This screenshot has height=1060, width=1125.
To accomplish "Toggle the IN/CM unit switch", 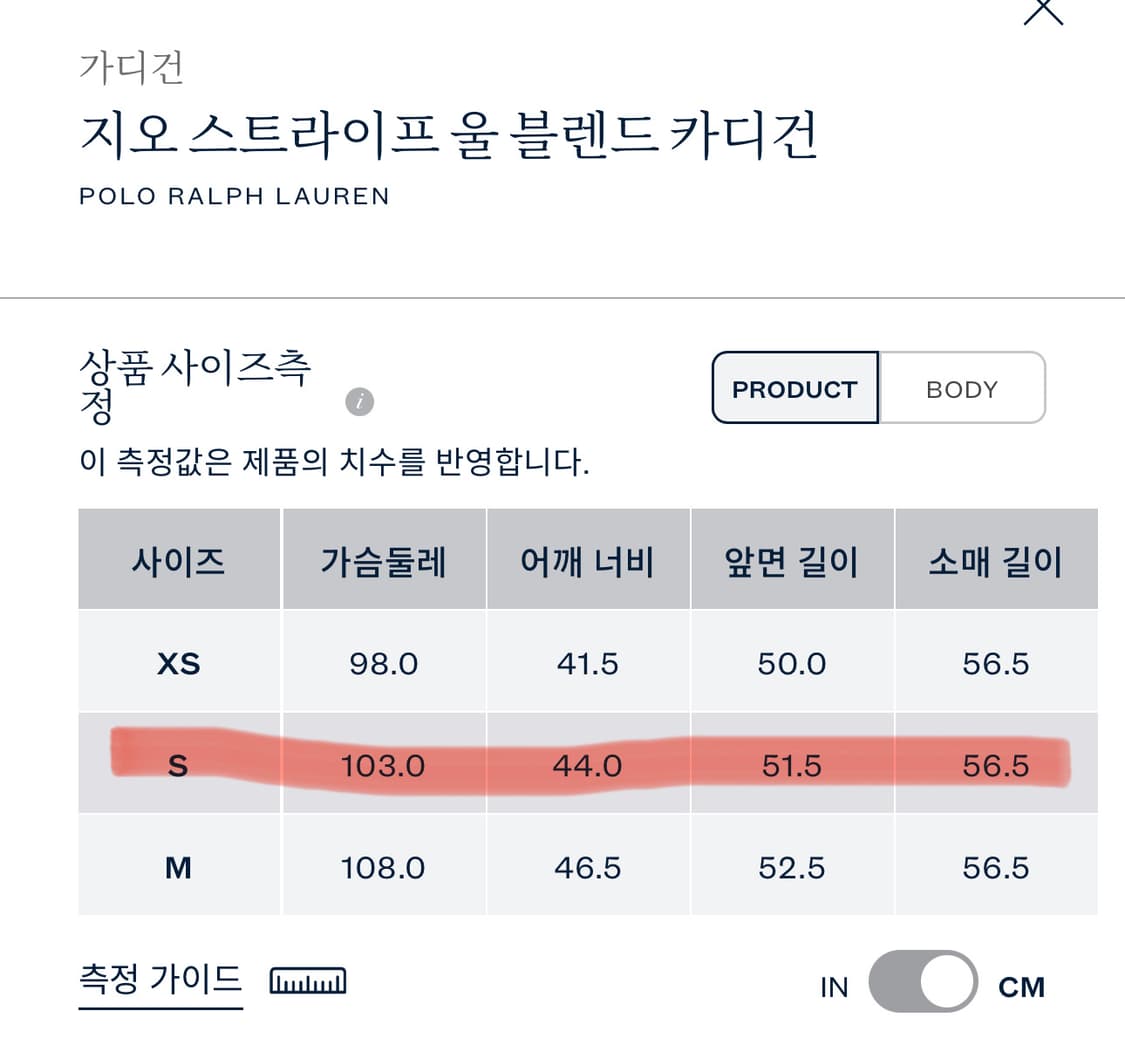I will click(x=922, y=982).
